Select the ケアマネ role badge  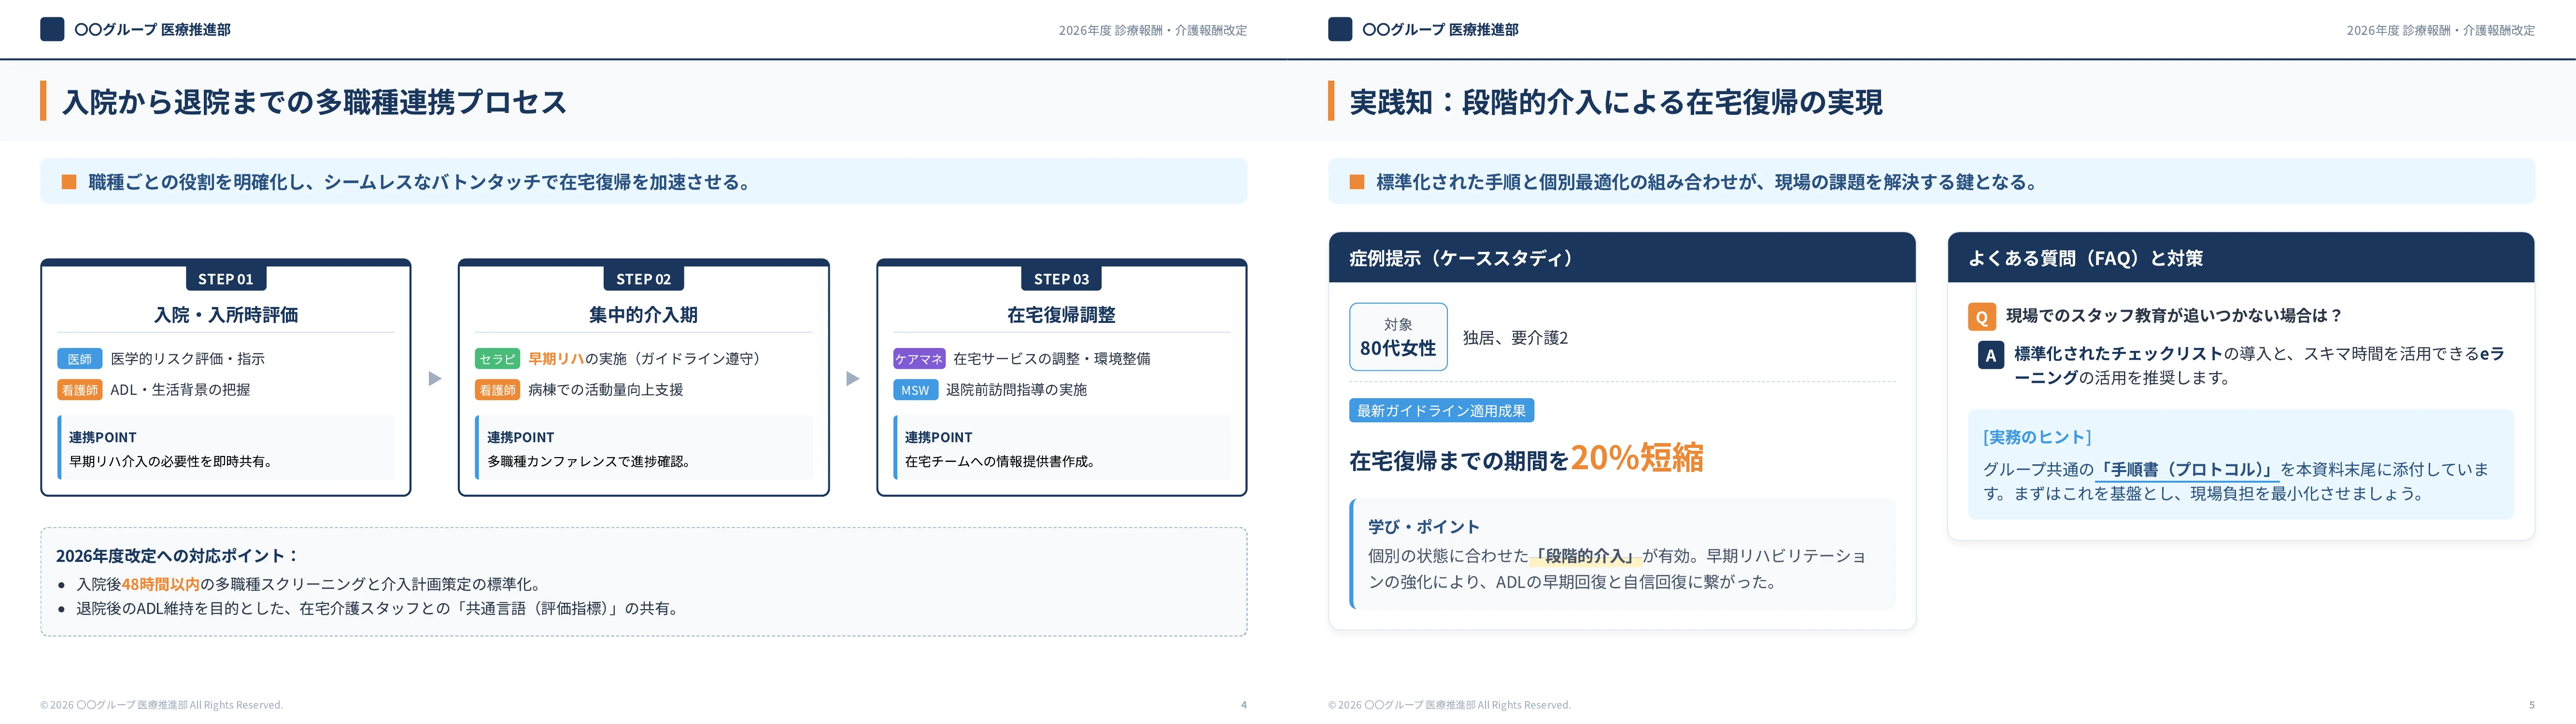919,359
